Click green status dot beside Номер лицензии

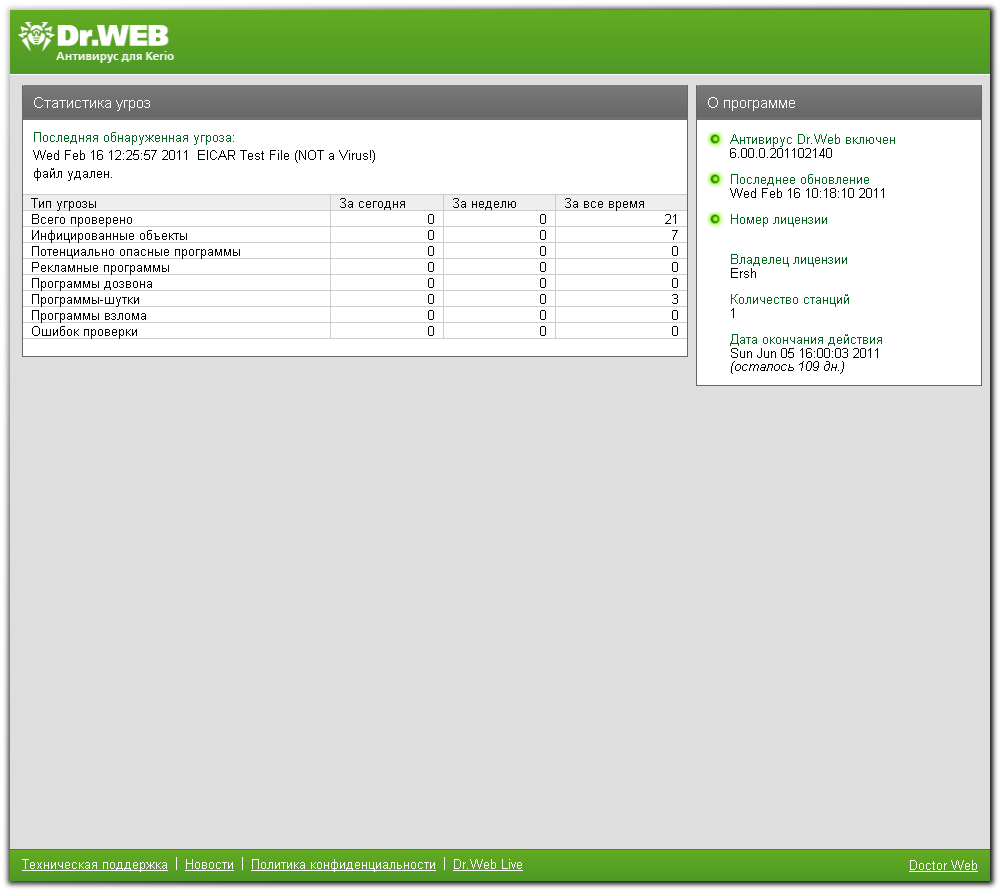[715, 219]
